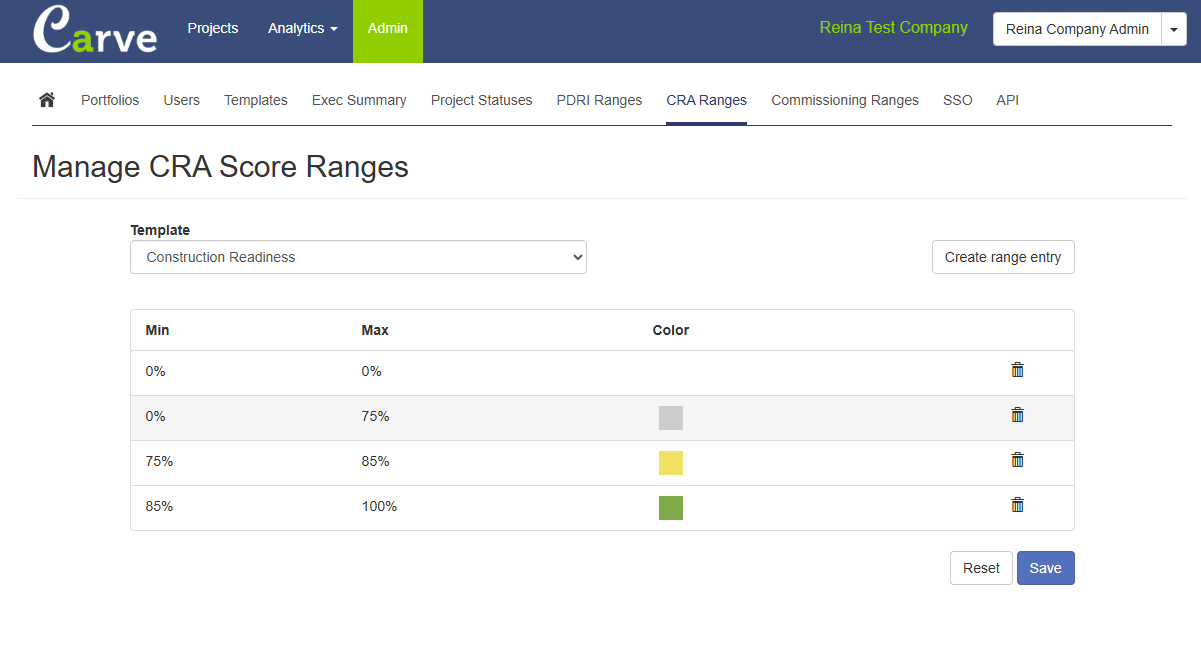Reset the score range changes
The width and height of the screenshot is (1201, 650).
tap(981, 568)
